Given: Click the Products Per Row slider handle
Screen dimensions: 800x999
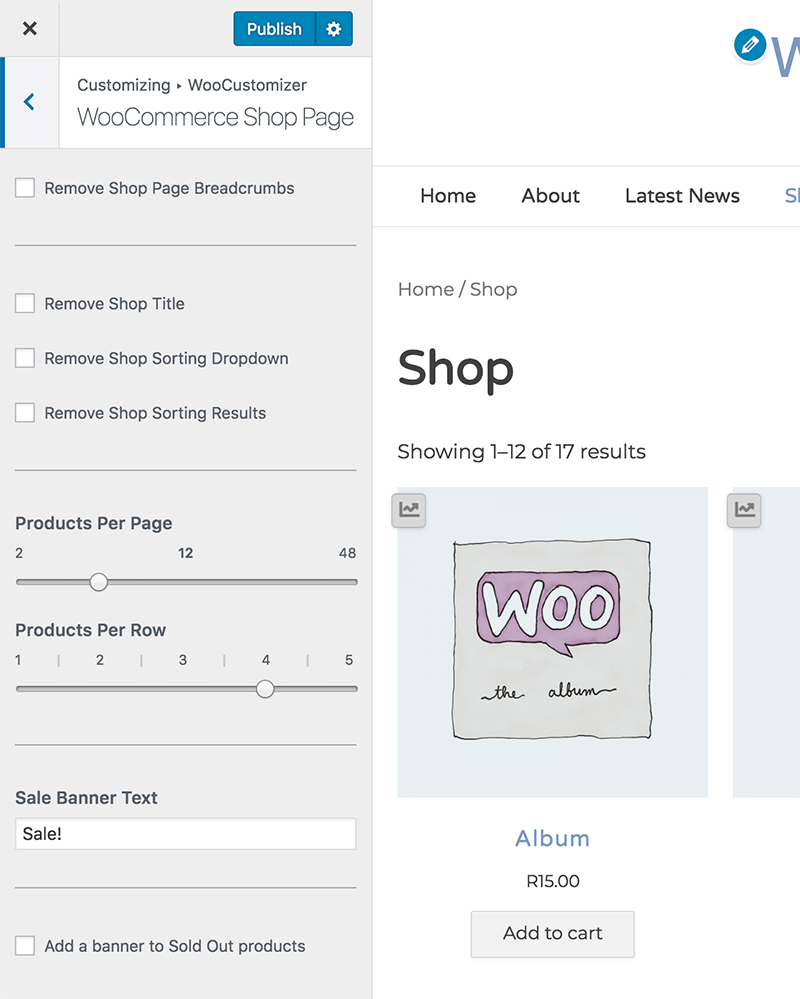Looking at the screenshot, I should click(x=265, y=689).
